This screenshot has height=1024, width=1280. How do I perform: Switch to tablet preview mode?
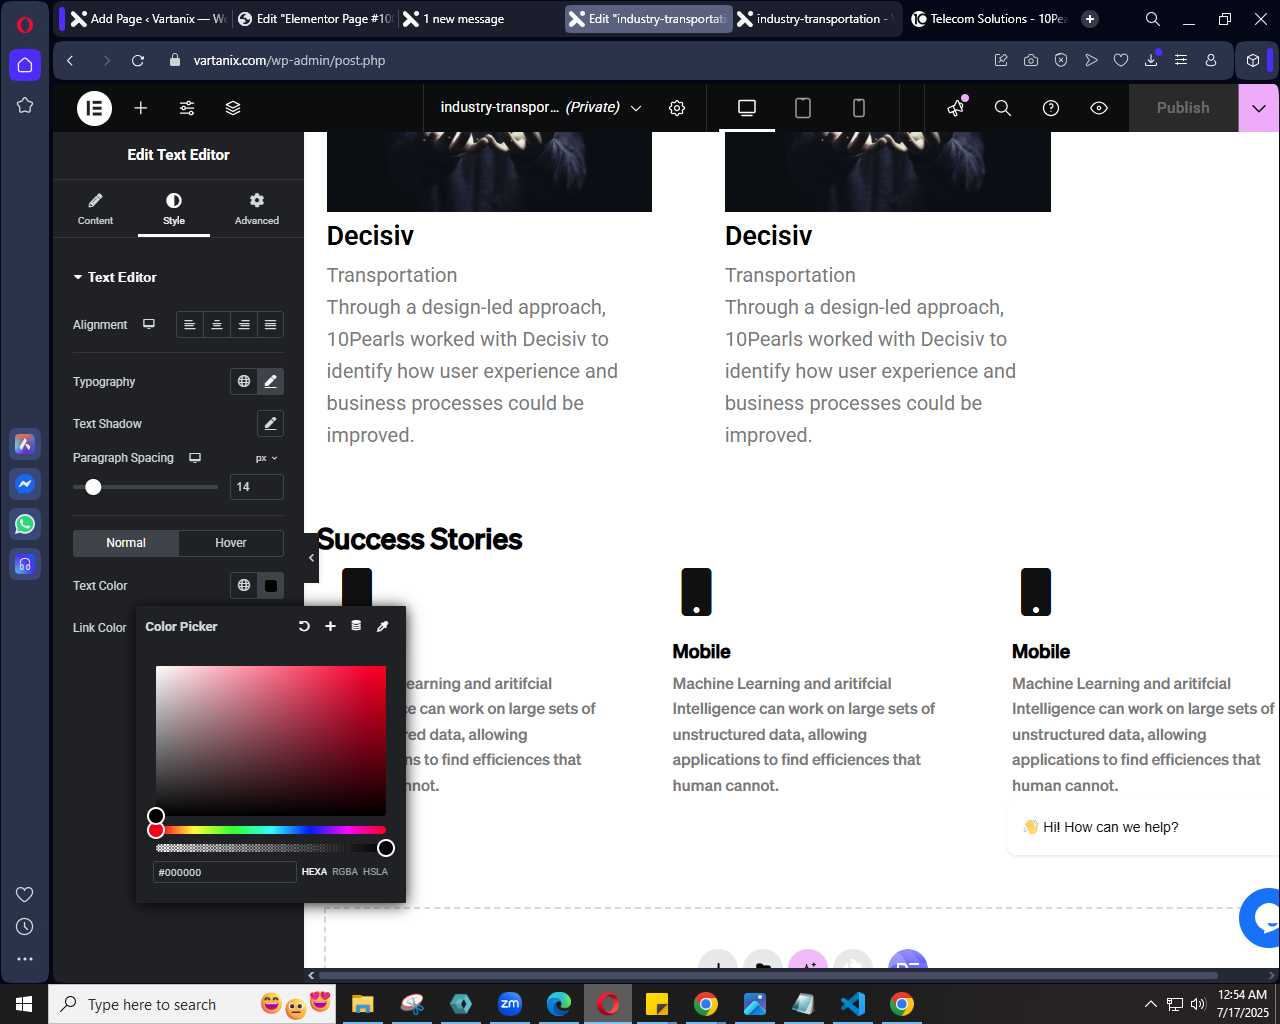(803, 108)
